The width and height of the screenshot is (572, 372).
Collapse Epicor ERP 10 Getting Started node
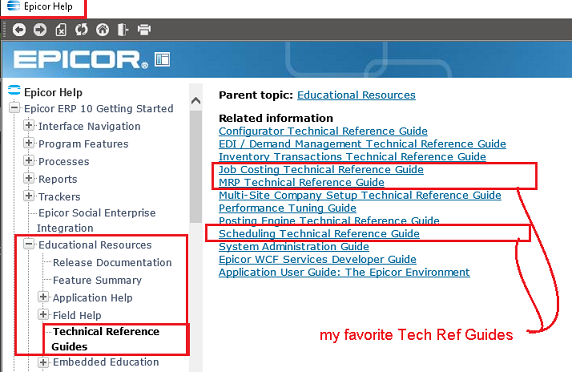[x=15, y=108]
